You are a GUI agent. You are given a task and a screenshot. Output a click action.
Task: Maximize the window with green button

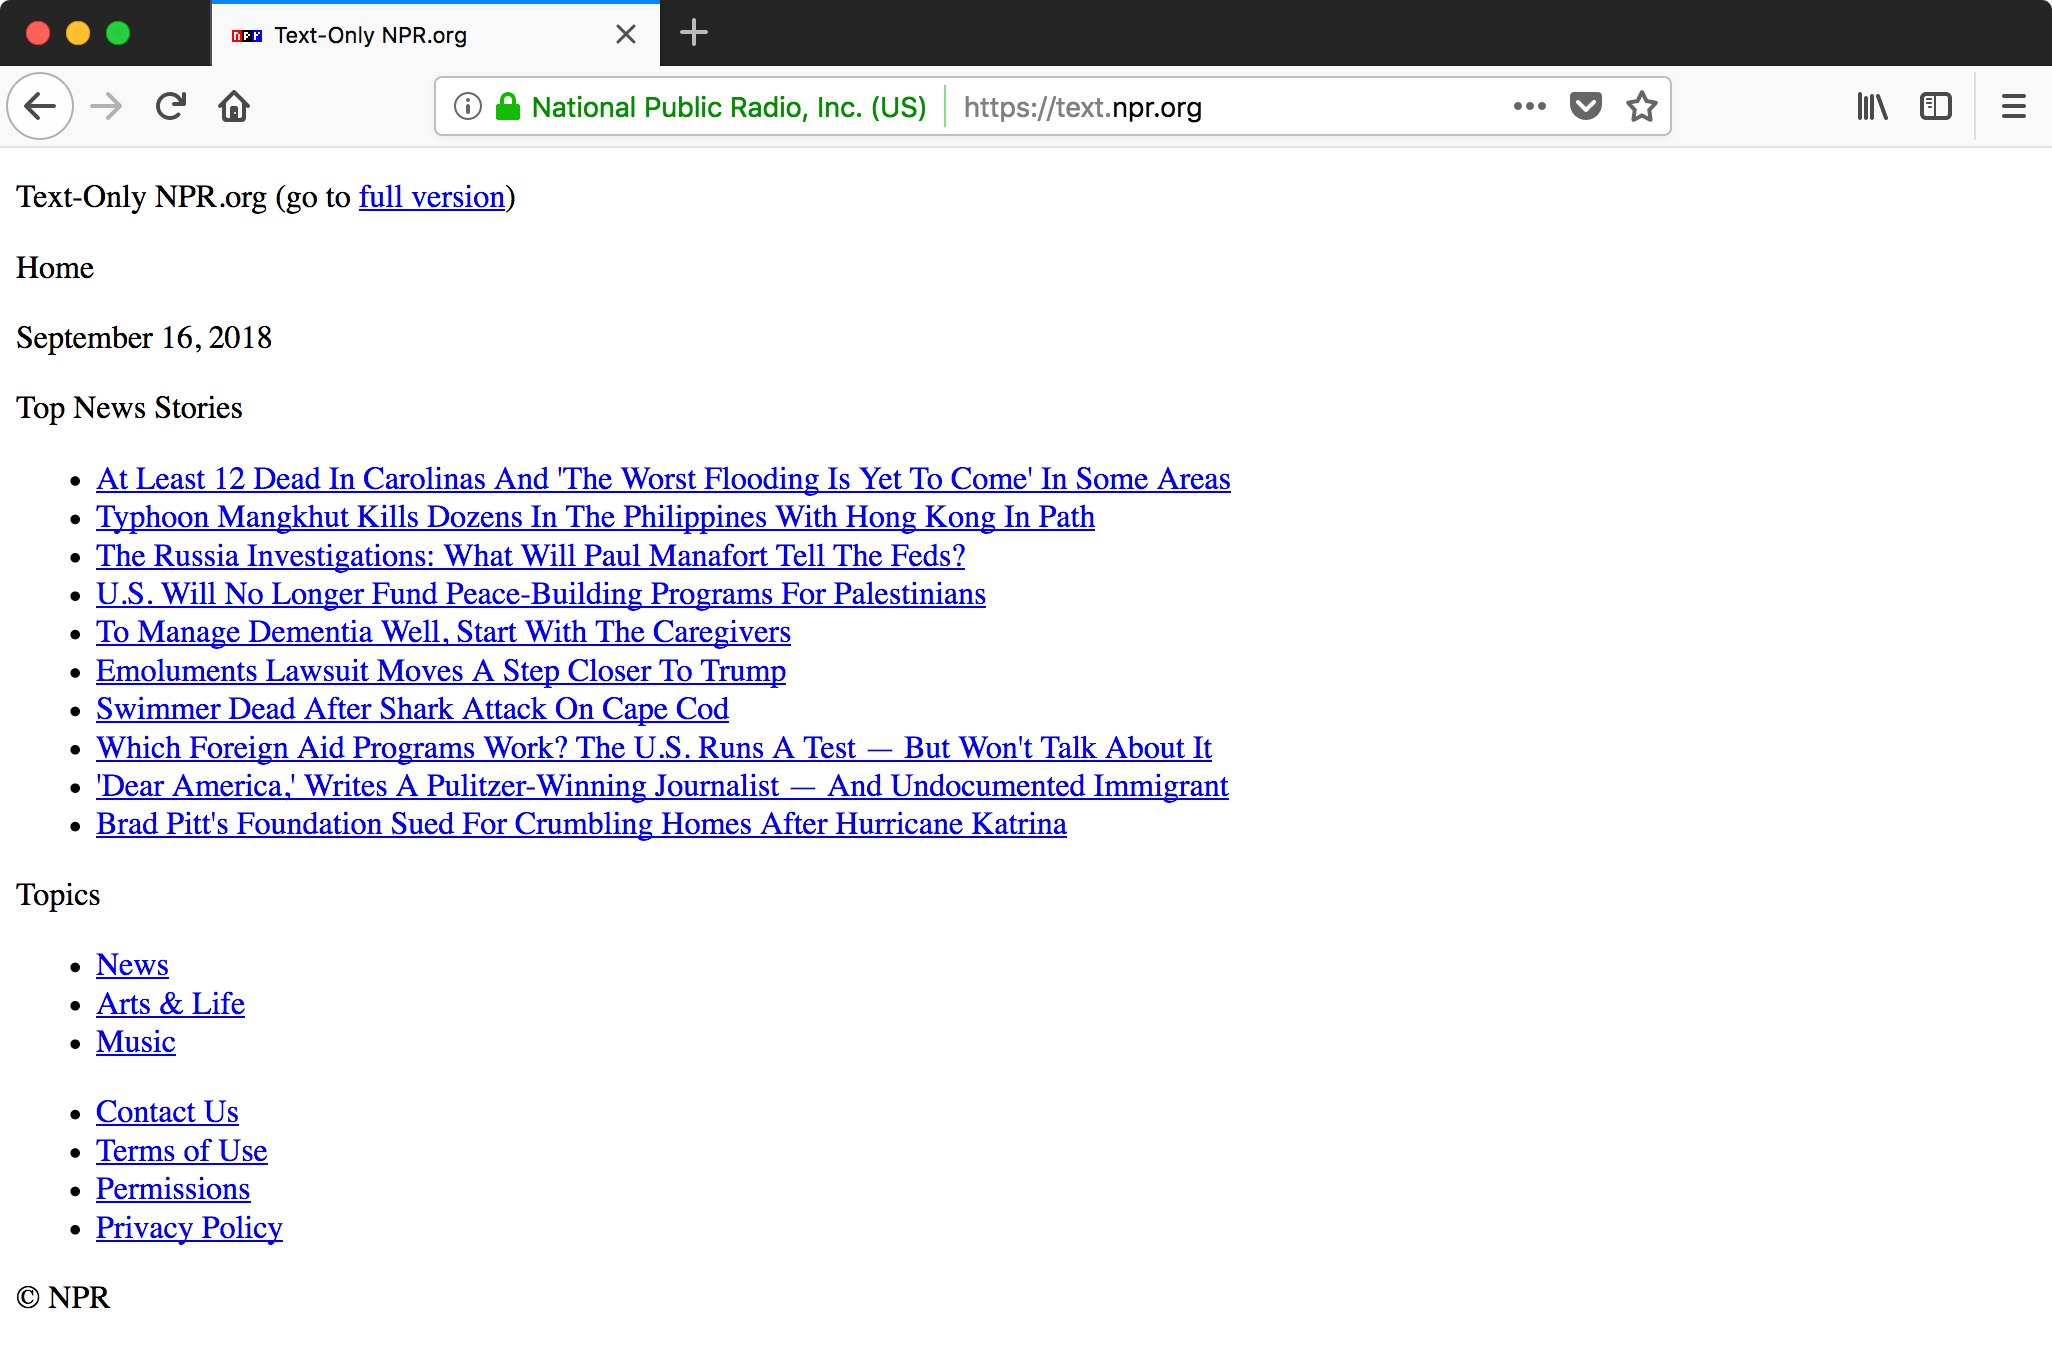(118, 33)
